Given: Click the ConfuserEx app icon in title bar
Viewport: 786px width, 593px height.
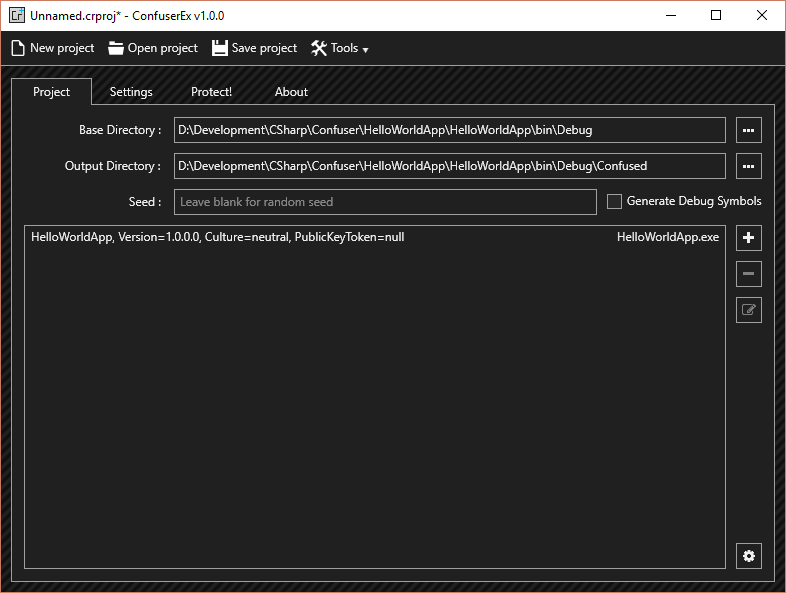Looking at the screenshot, I should [x=17, y=15].
